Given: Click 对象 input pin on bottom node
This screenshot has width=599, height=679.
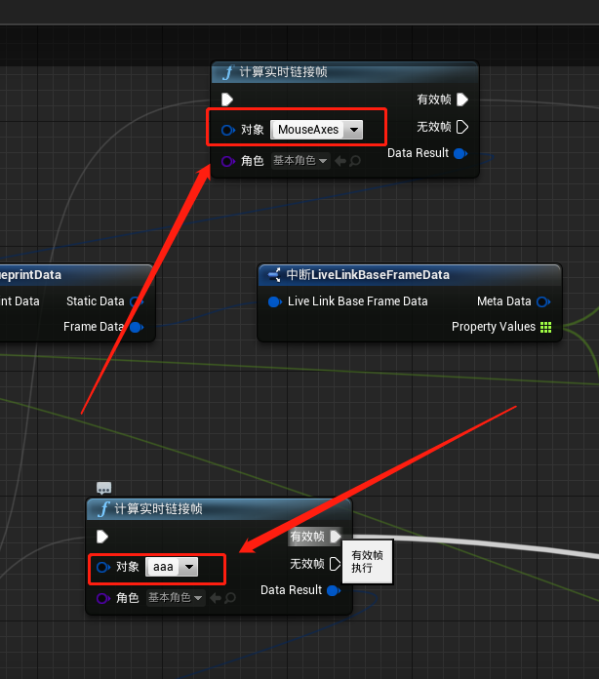Looking at the screenshot, I should tap(103, 567).
